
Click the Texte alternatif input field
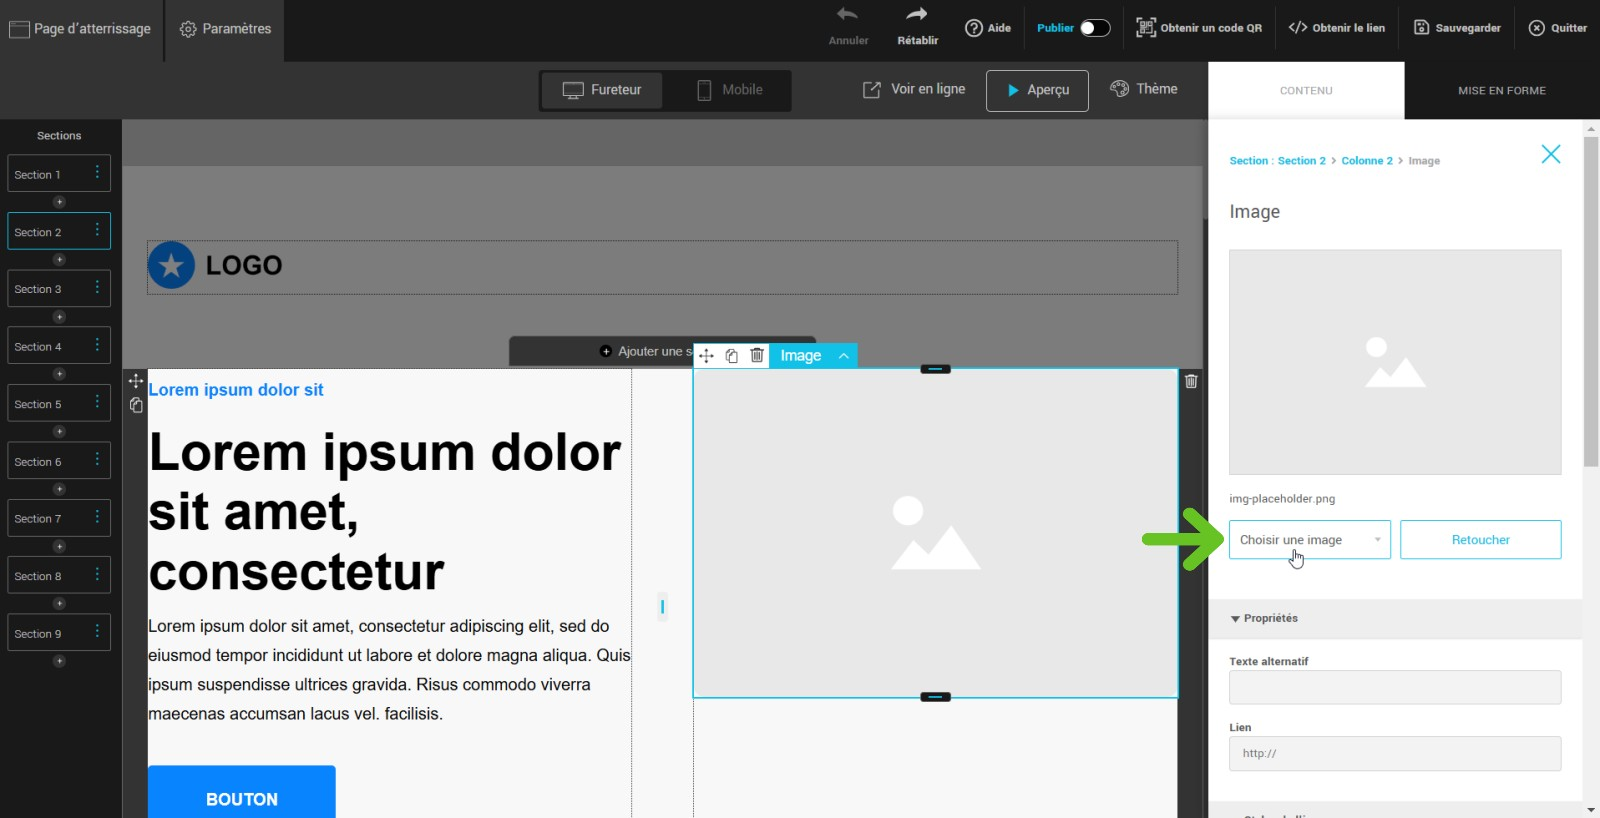1394,687
